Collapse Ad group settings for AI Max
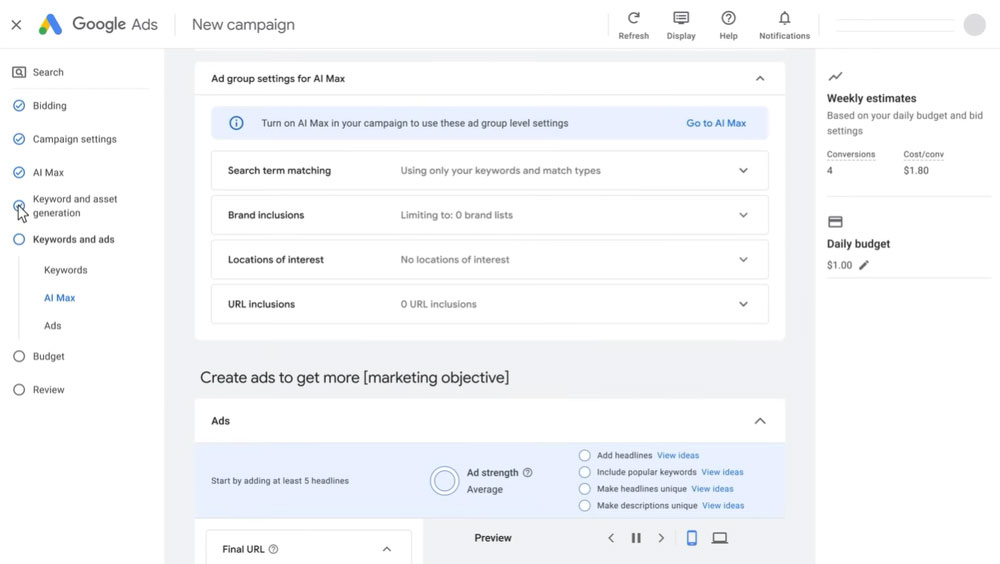This screenshot has height=564, width=1000. point(760,78)
